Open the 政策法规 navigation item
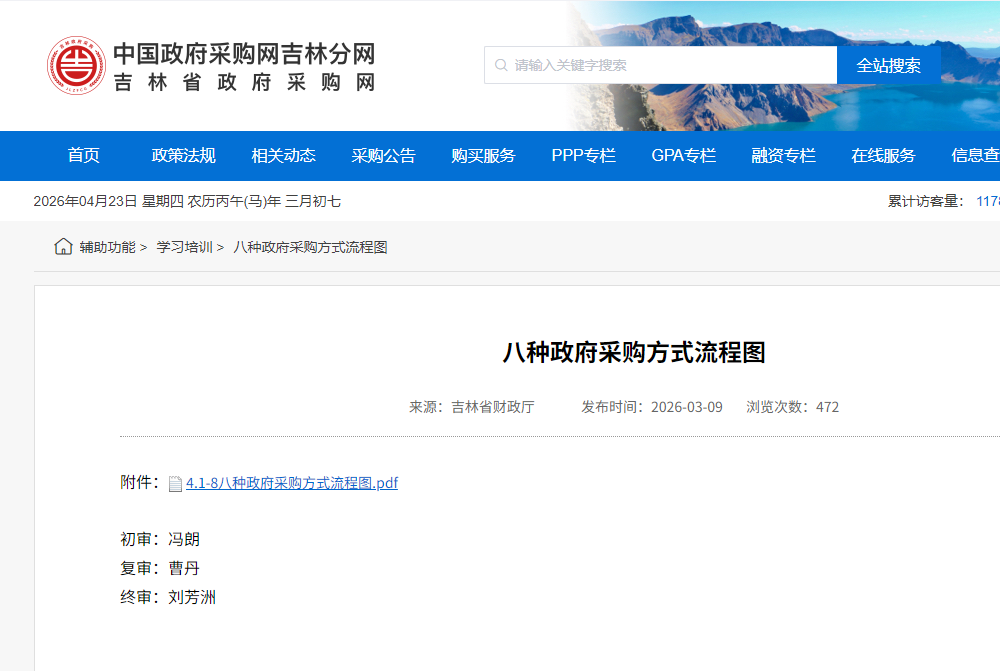 click(183, 155)
